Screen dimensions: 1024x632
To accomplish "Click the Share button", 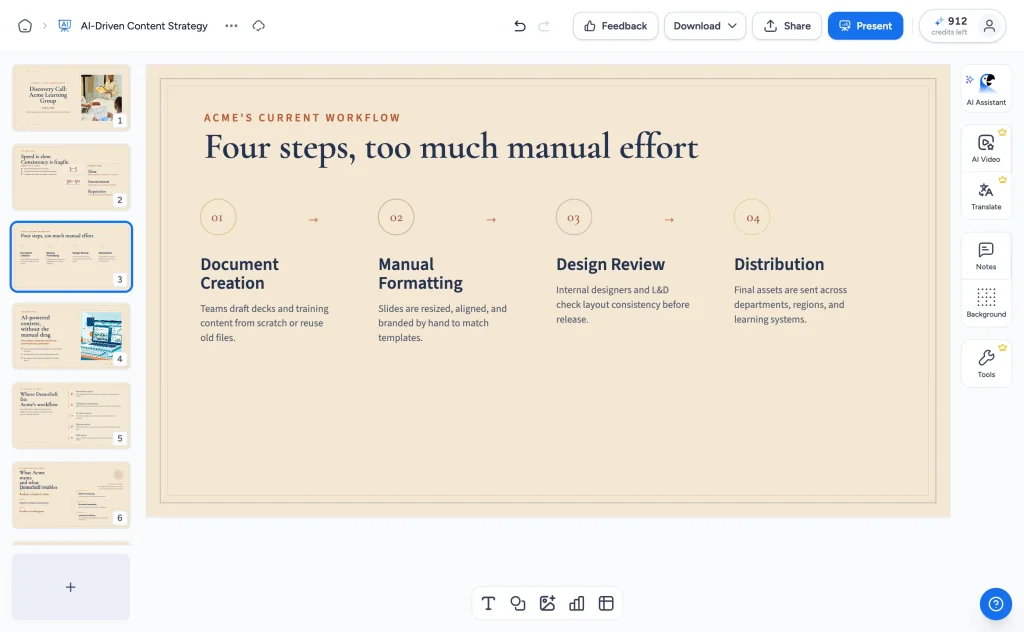I will [787, 26].
